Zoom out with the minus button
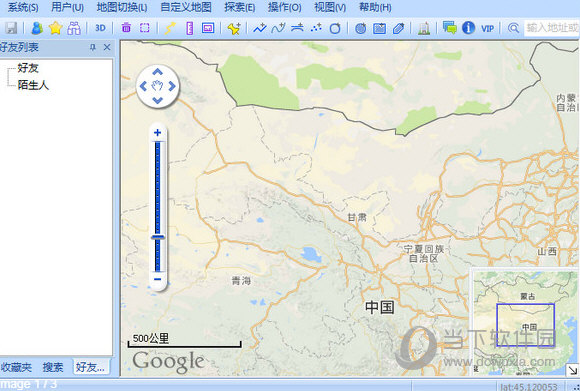The height and width of the screenshot is (391, 580). click(158, 279)
